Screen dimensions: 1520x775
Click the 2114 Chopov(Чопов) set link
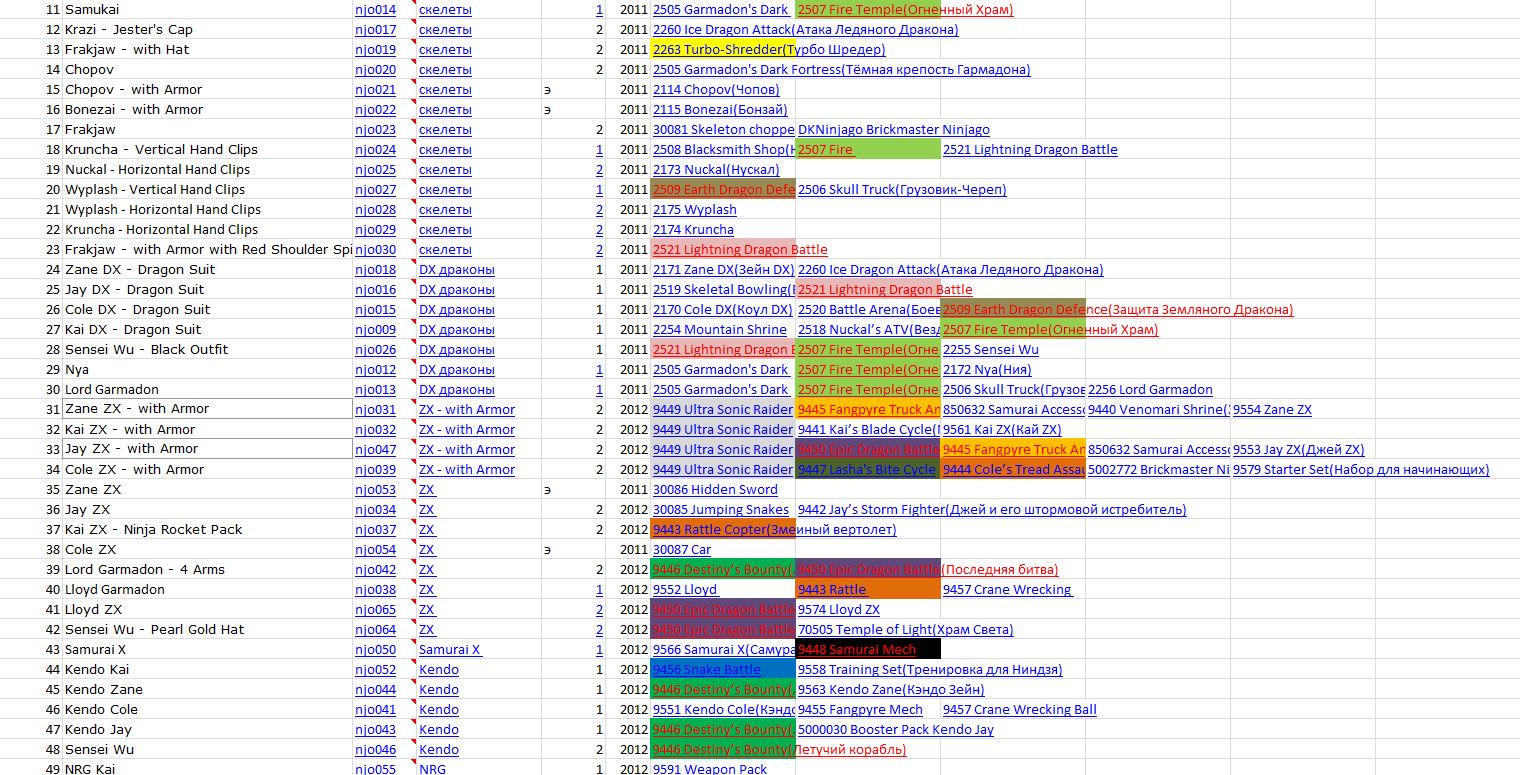click(716, 90)
